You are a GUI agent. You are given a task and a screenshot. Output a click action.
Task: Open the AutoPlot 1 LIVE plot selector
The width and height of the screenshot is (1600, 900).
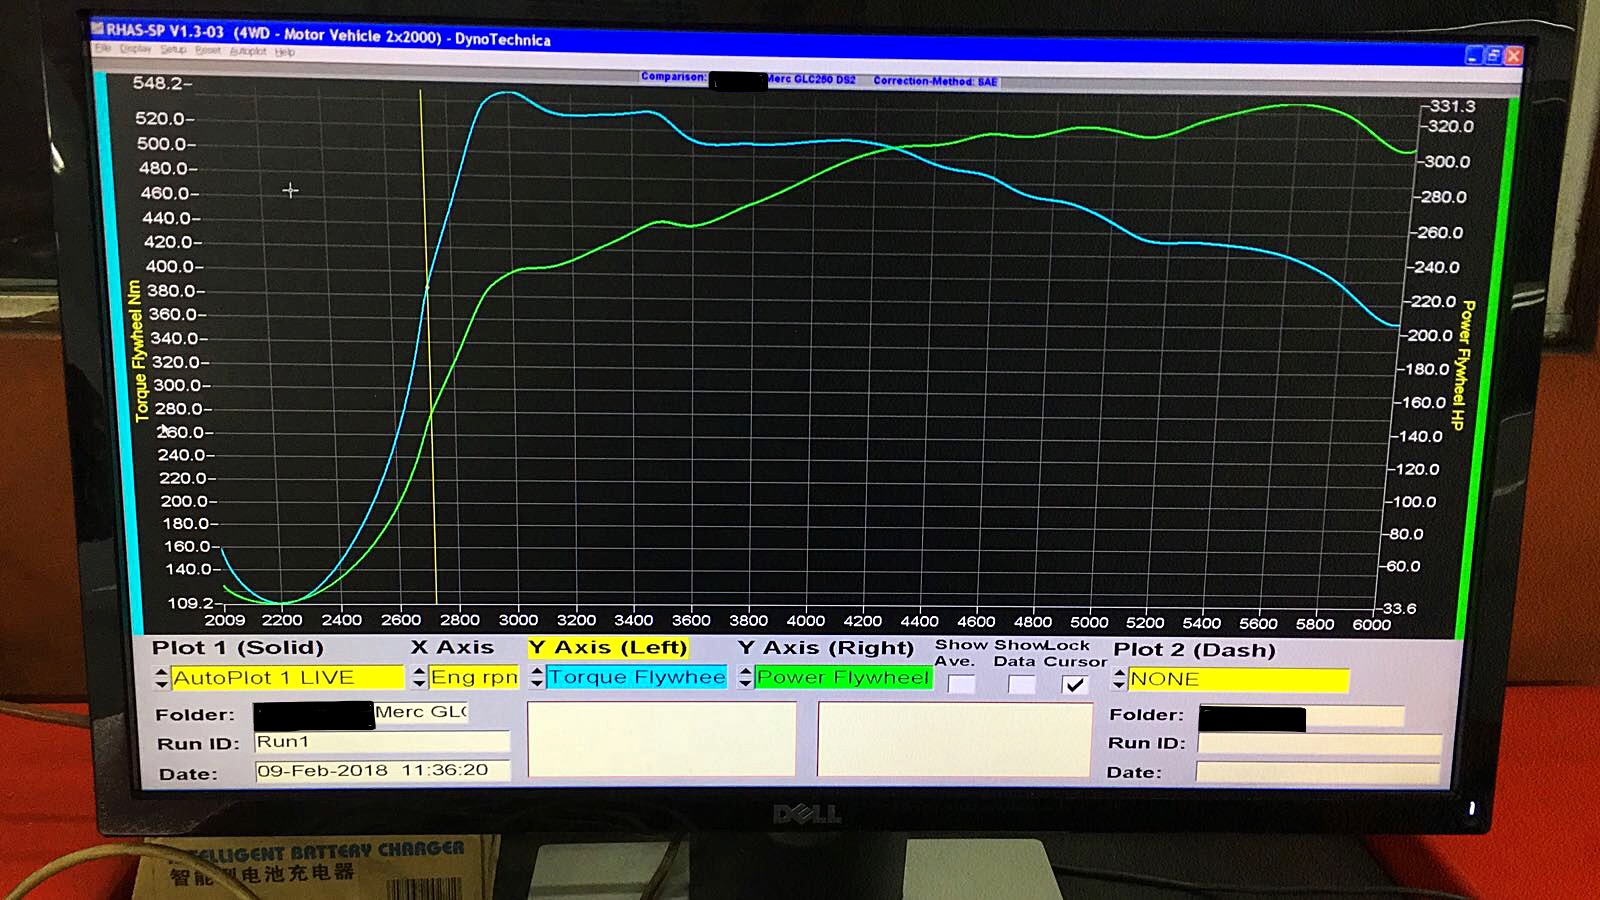click(x=287, y=678)
